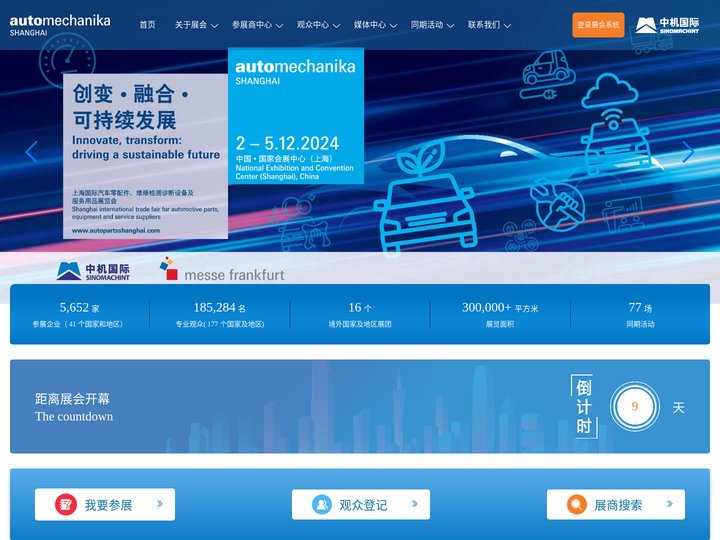Expand the chevron beside 关于展会
The height and width of the screenshot is (540, 720).
[214, 26]
